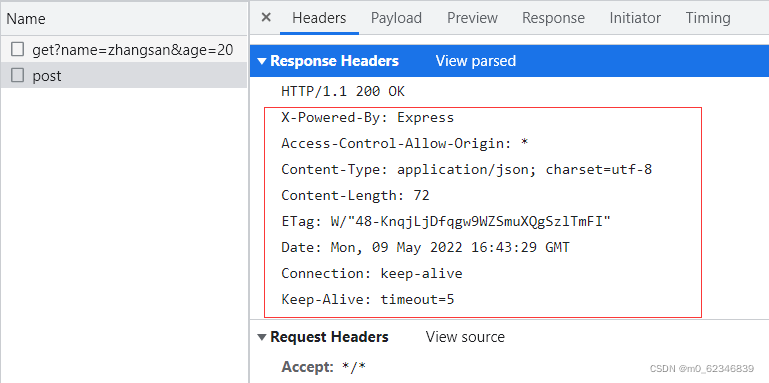Click the HTTP/1.1 200 OK status line
This screenshot has width=769, height=383.
(x=343, y=92)
